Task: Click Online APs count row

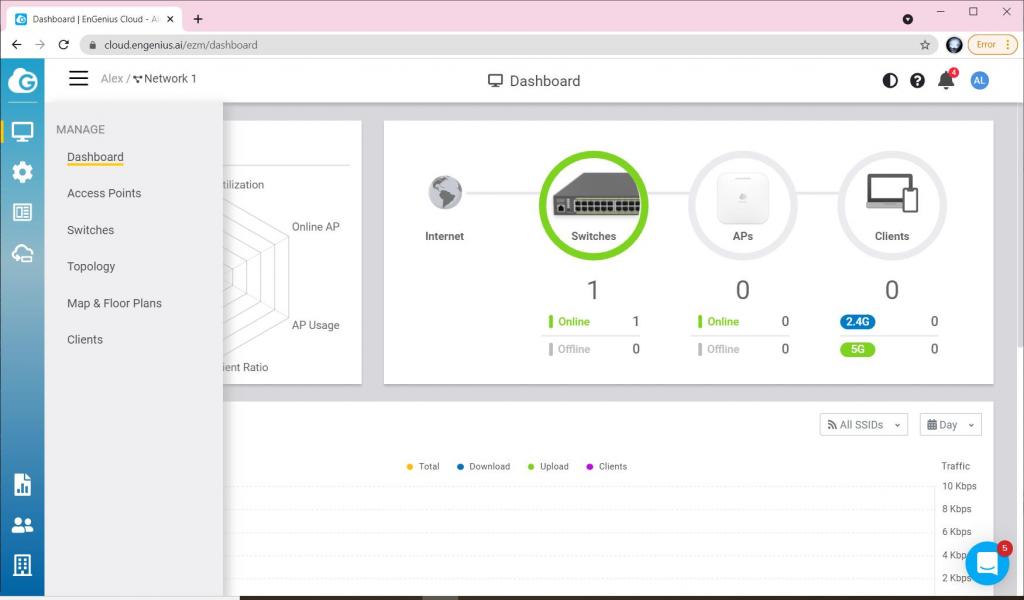Action: (x=743, y=321)
